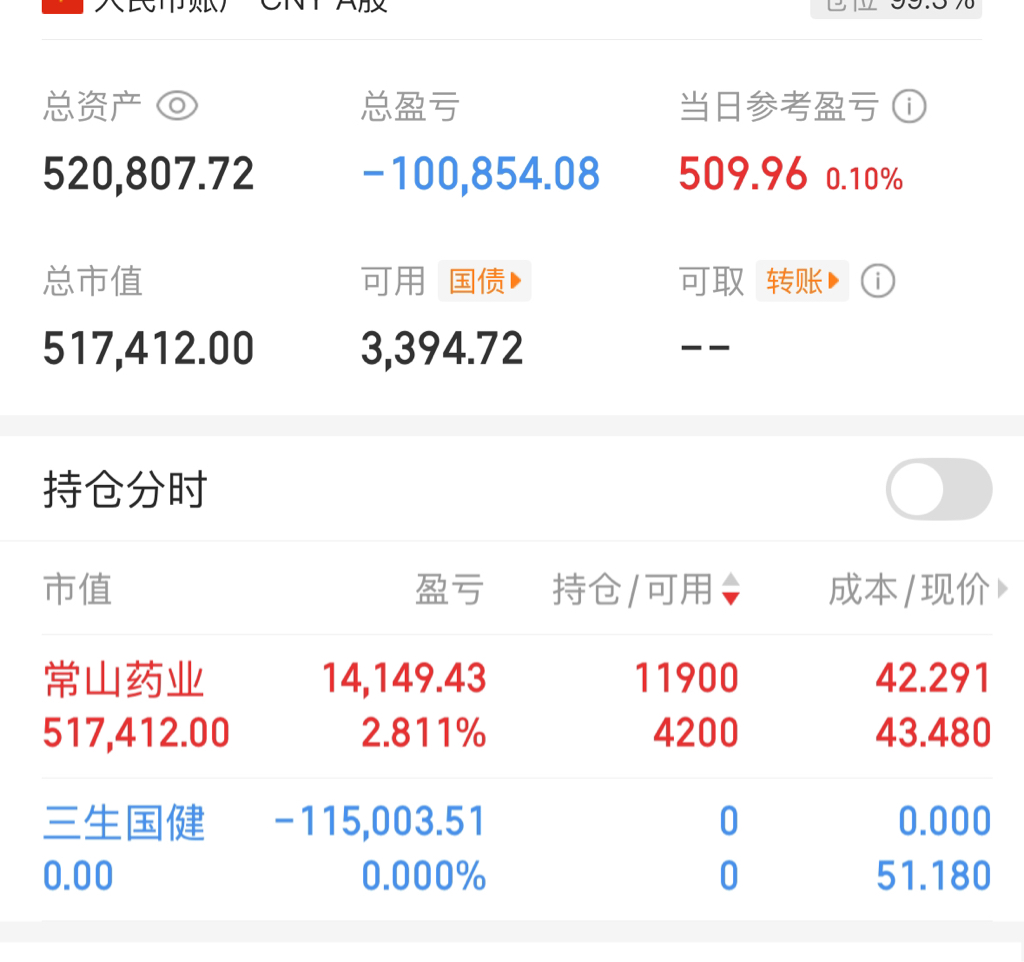Image resolution: width=1024 pixels, height=962 pixels.
Task: Tap daily profit value 509.96
Action: pyautogui.click(x=743, y=174)
